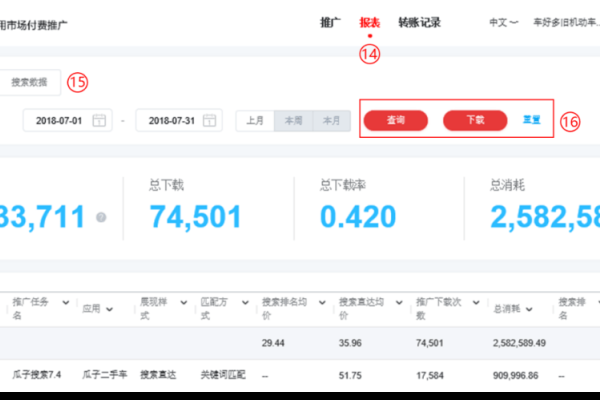This screenshot has height=400, width=600.
Task: Click the 瓜子二手车 app cell
Action: pyautogui.click(x=104, y=375)
